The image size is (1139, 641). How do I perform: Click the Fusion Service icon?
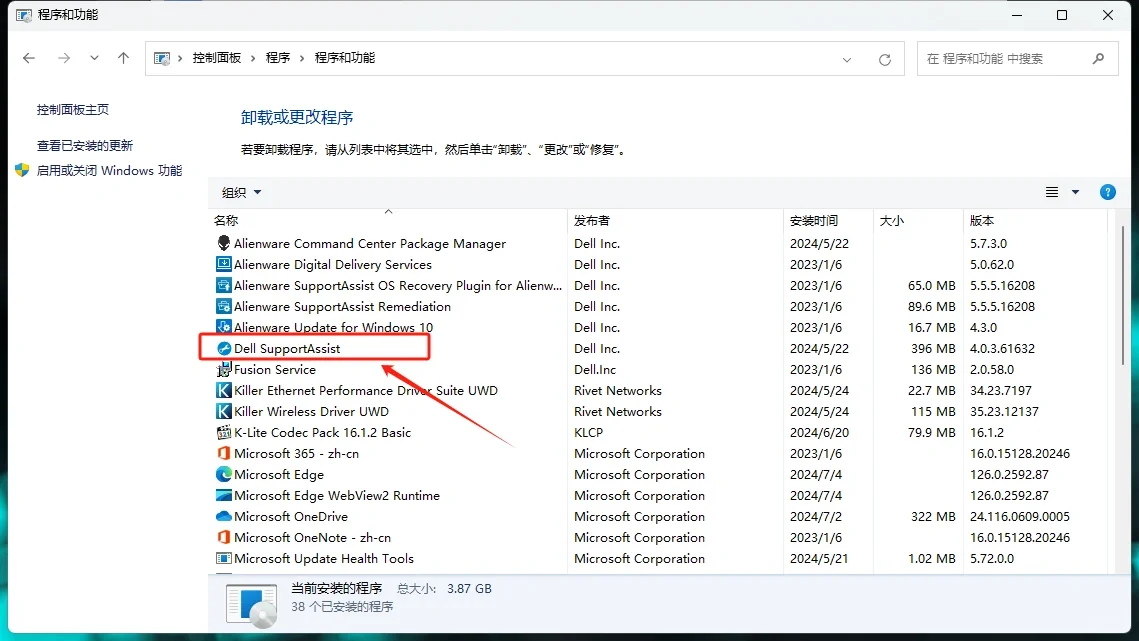pos(224,370)
